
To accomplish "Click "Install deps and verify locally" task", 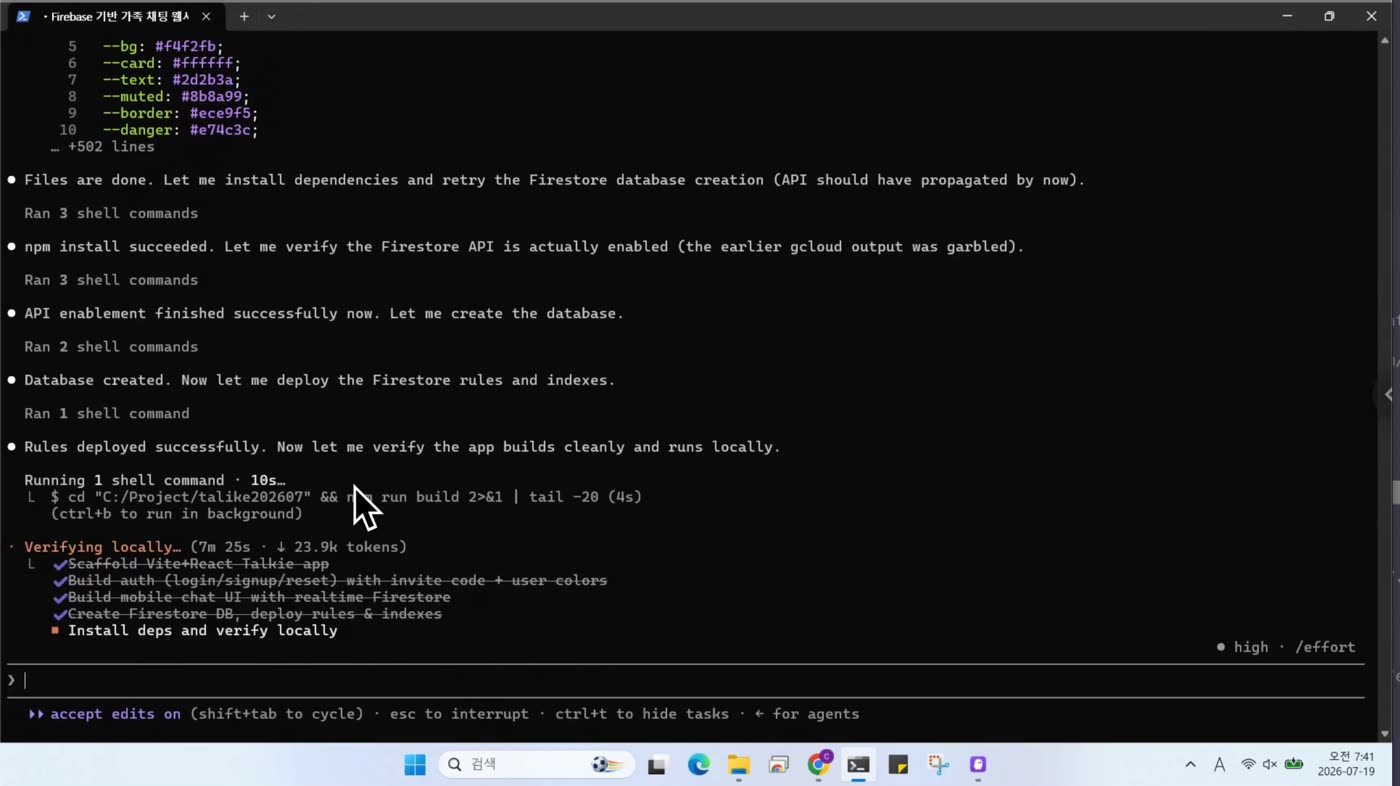I will pos(202,631).
